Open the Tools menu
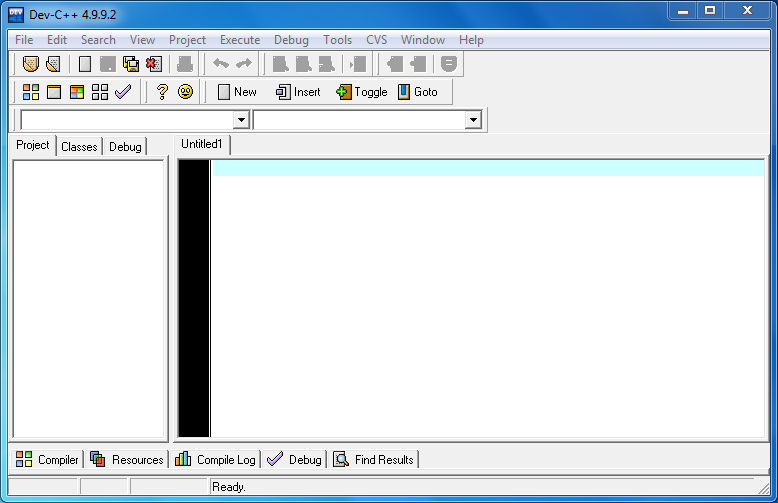This screenshot has width=778, height=503. click(337, 40)
